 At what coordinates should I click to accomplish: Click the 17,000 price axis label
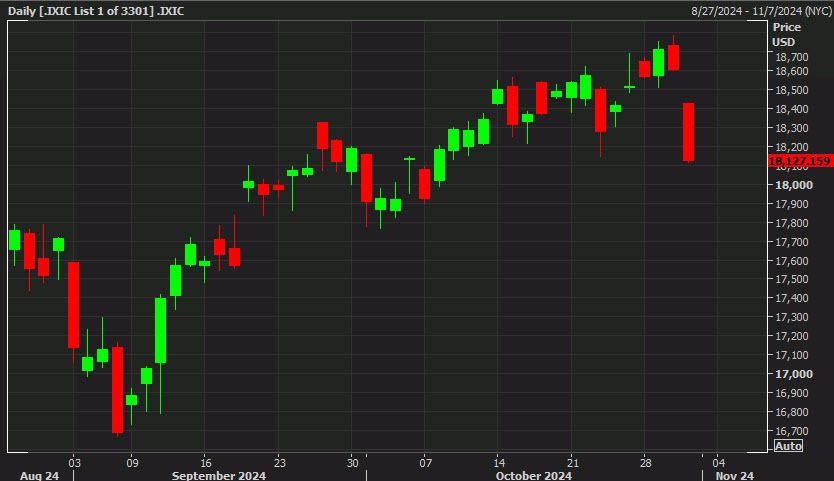pyautogui.click(x=794, y=374)
